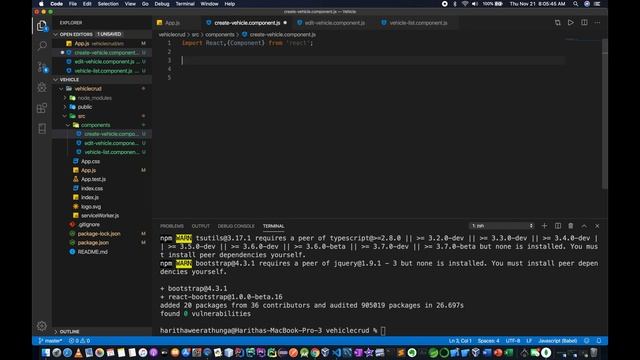Select terminal shell dropdown '1: zsh'
Screen dimensions: 640x360
pyautogui.click(x=502, y=226)
